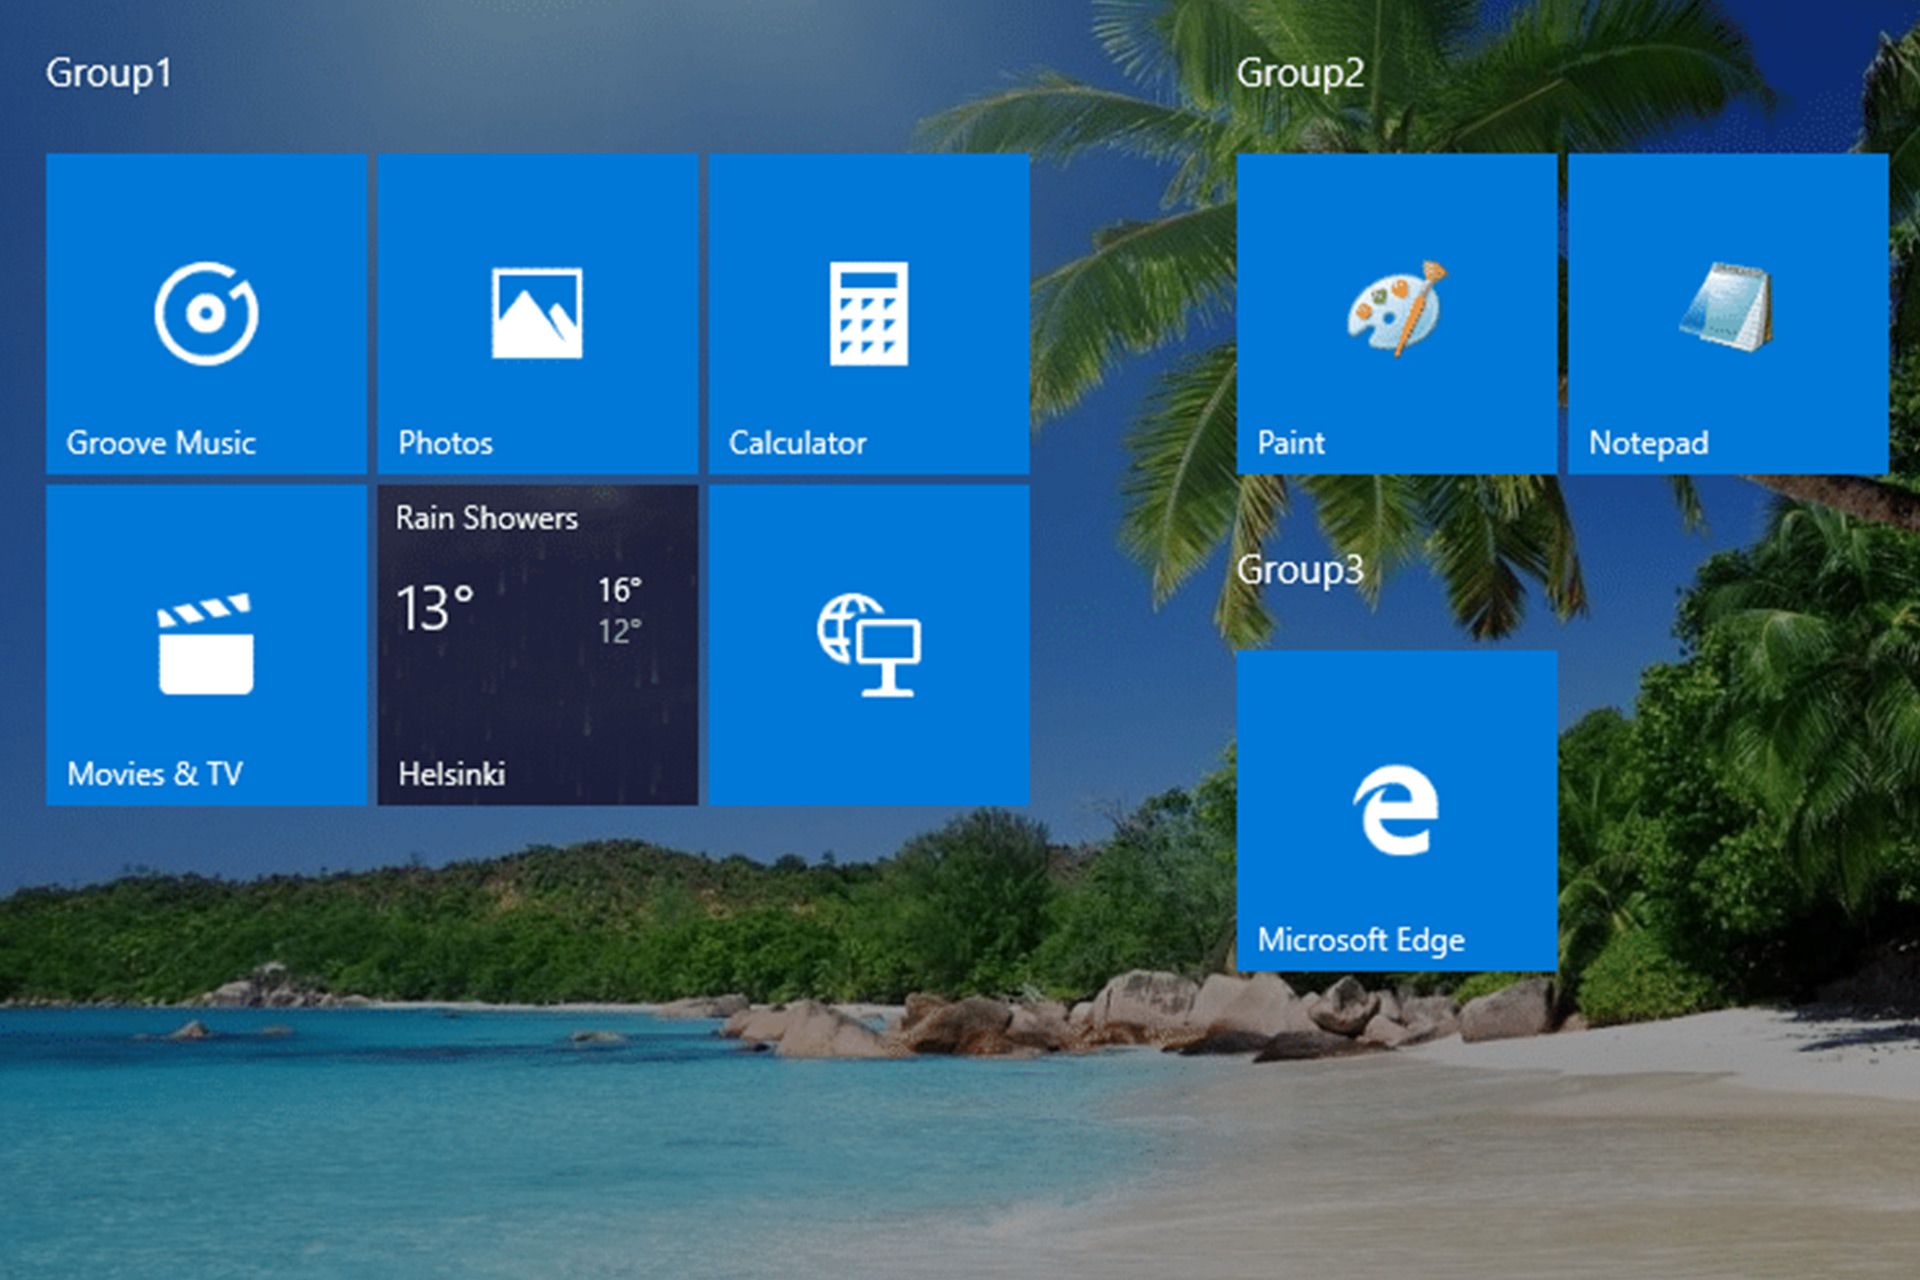Open the Calculator icon

pyautogui.click(x=868, y=313)
